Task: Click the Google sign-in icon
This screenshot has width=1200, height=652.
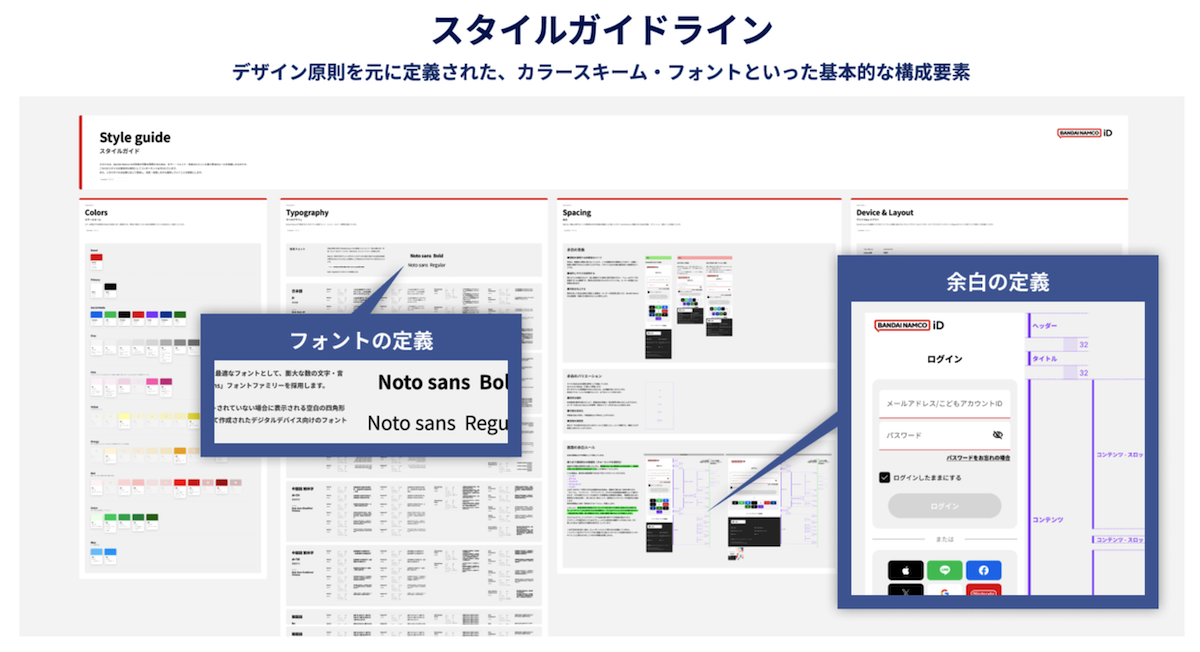Action: point(944,592)
